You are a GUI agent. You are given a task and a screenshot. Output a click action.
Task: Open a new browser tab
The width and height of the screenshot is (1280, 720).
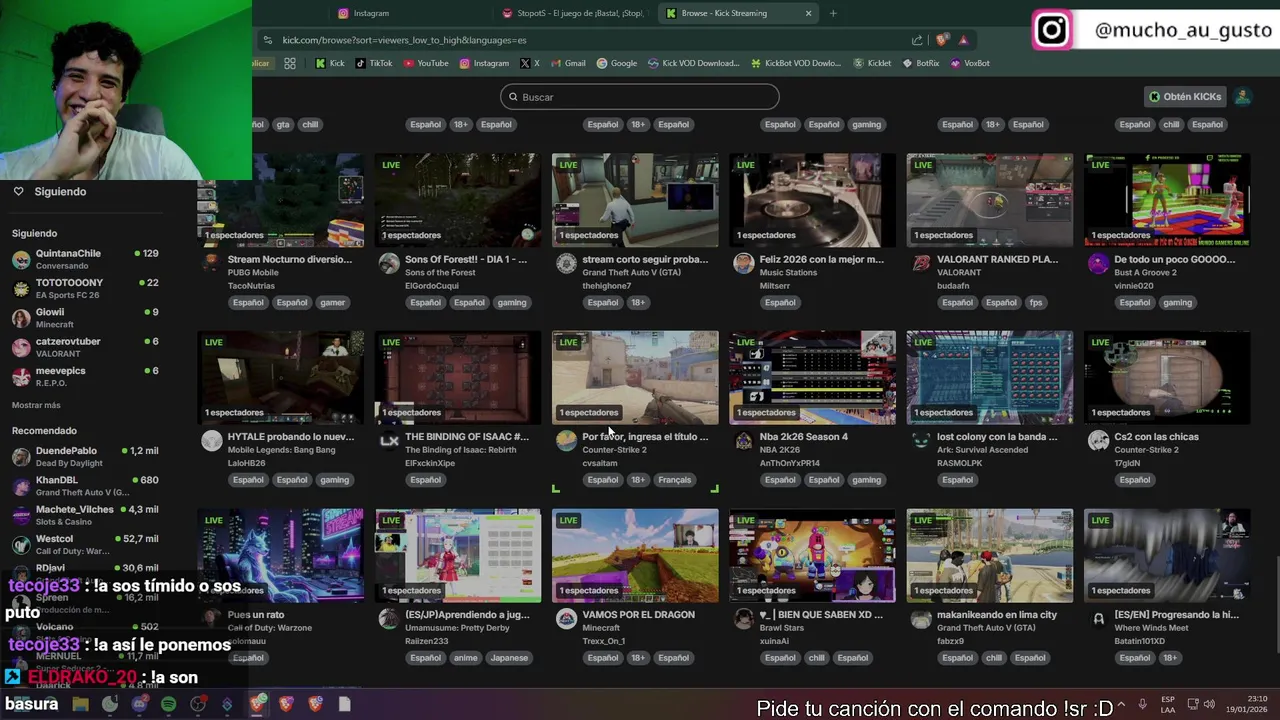(833, 13)
